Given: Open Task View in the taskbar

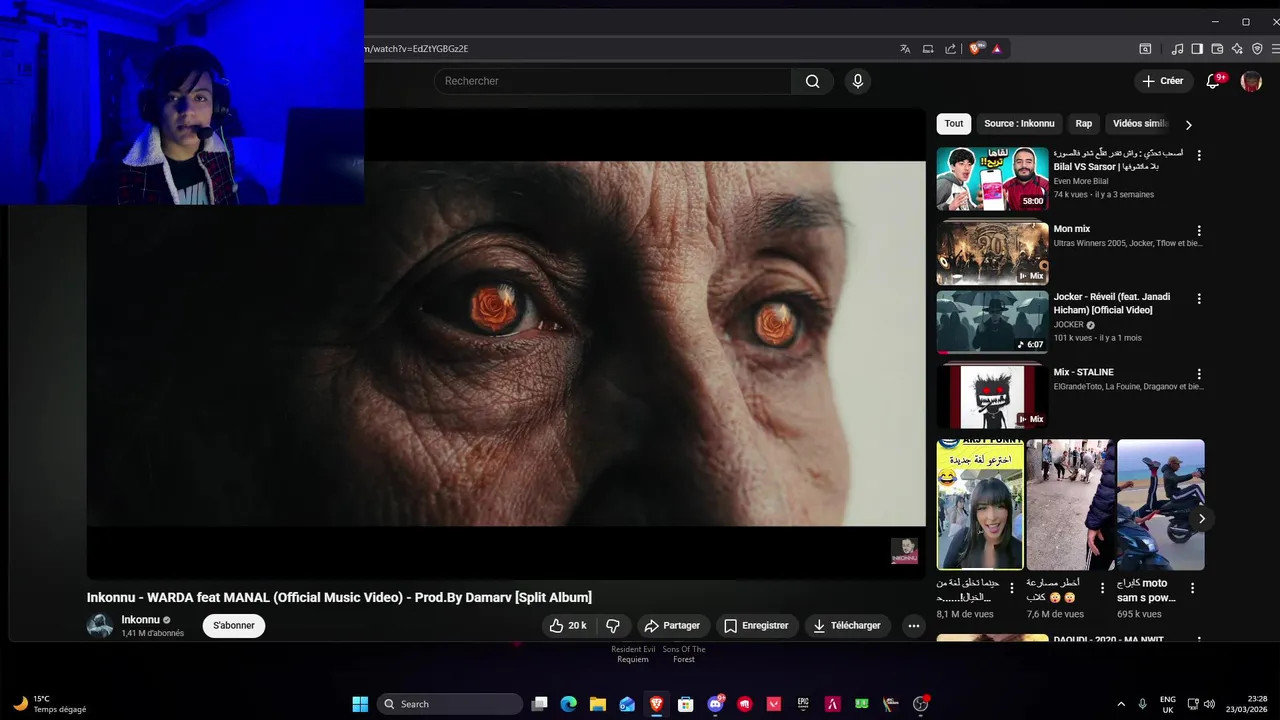Looking at the screenshot, I should click(539, 704).
